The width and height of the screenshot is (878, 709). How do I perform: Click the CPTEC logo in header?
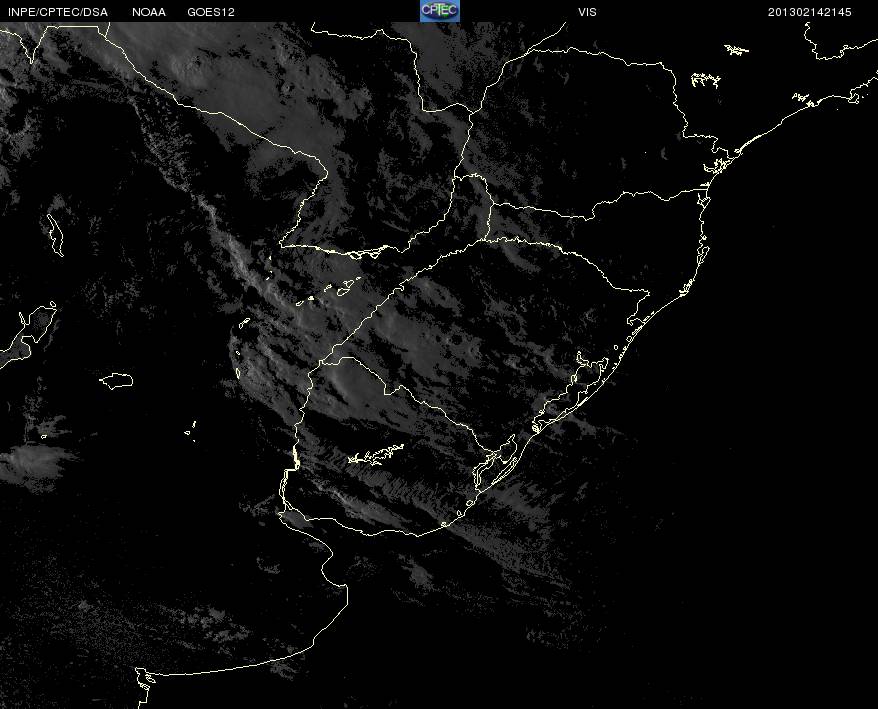(440, 11)
